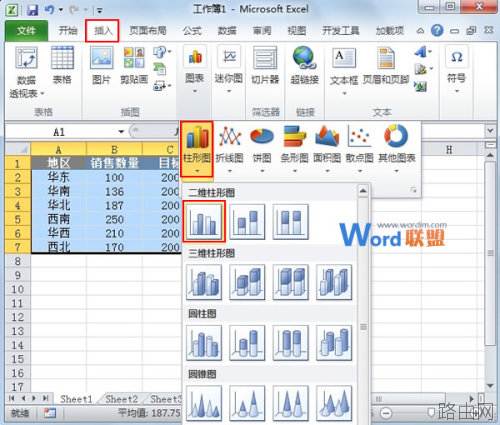Minimize the ribbon with the caret
Viewport: 500px width, 425px height.
420,31
